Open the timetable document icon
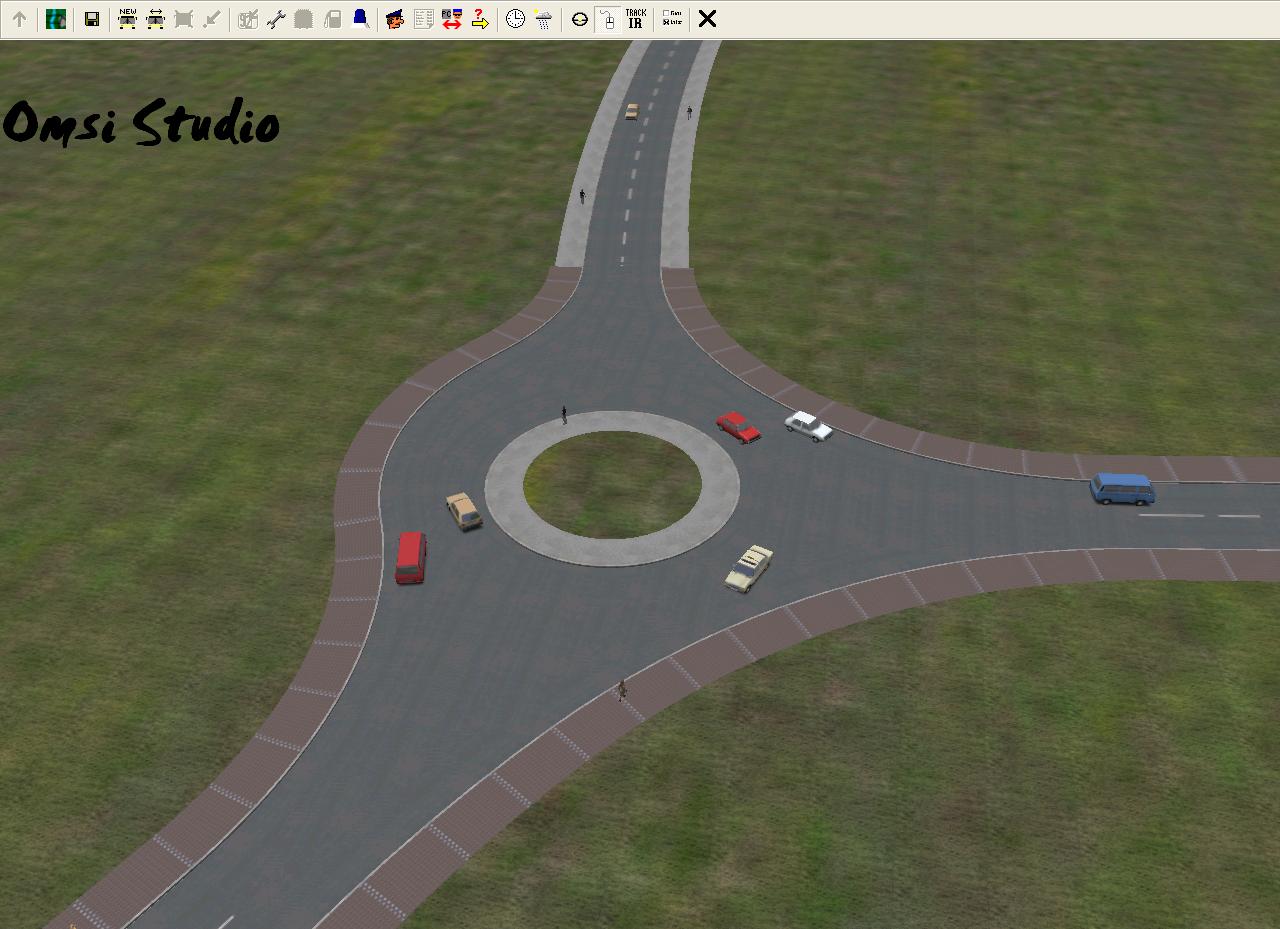 [423, 19]
